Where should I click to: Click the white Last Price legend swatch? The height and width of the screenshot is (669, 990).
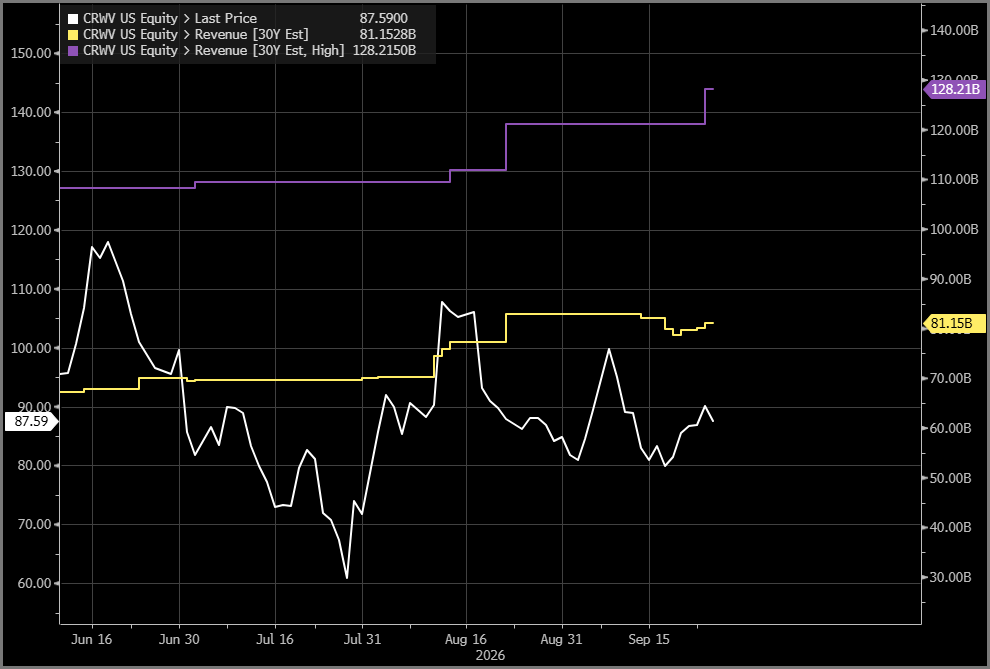tap(73, 19)
